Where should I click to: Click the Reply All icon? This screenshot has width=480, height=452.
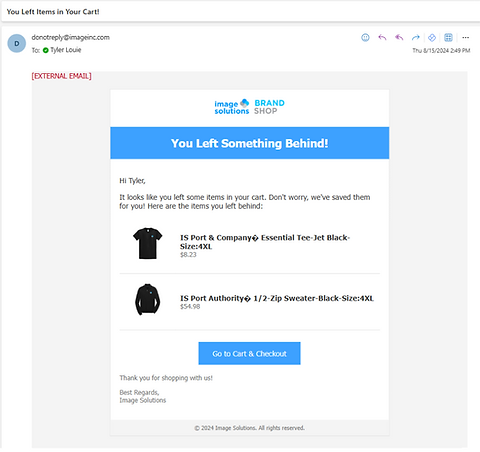399,38
